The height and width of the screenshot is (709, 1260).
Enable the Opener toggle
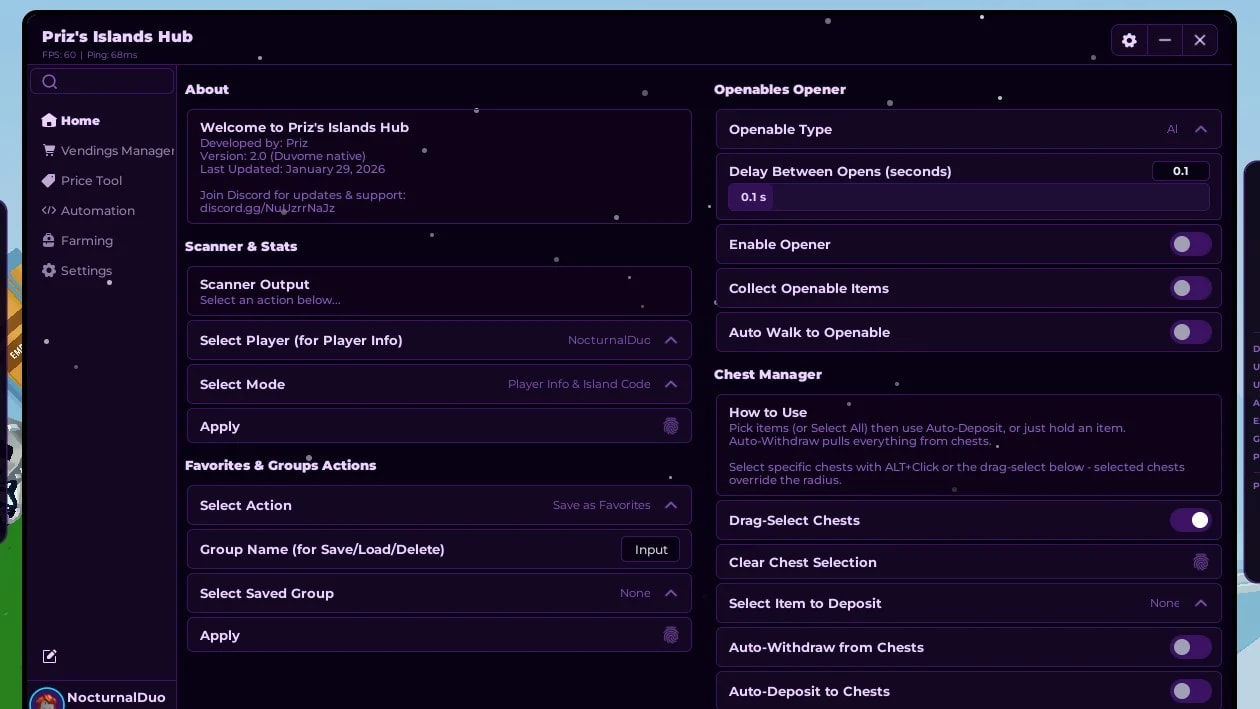coord(1190,244)
